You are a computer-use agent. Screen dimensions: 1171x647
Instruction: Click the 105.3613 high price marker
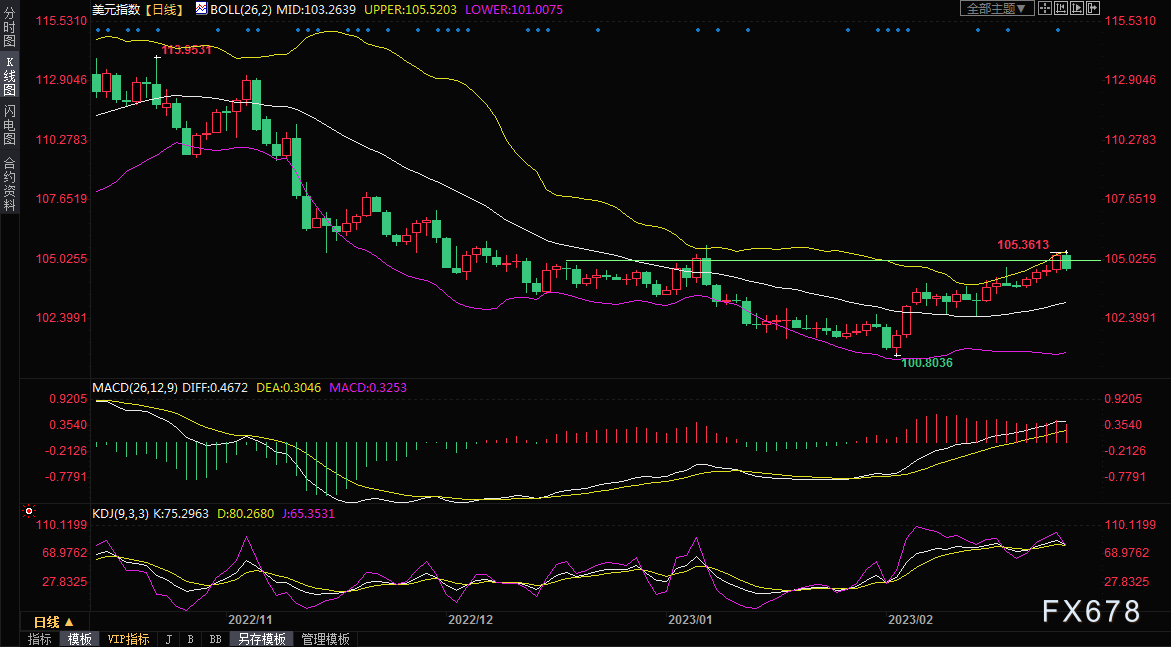(x=1022, y=244)
